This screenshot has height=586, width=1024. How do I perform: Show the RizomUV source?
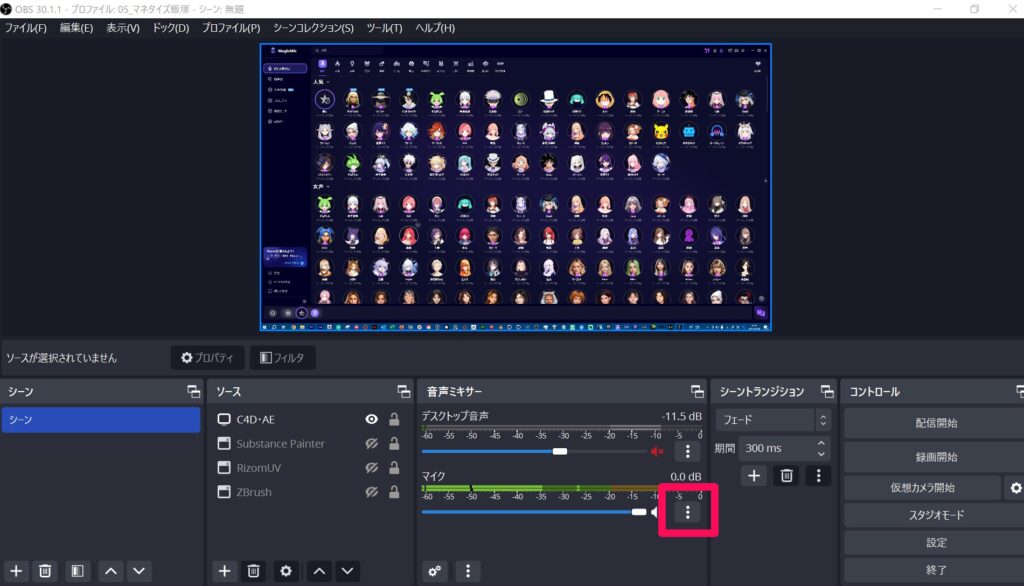pos(372,468)
